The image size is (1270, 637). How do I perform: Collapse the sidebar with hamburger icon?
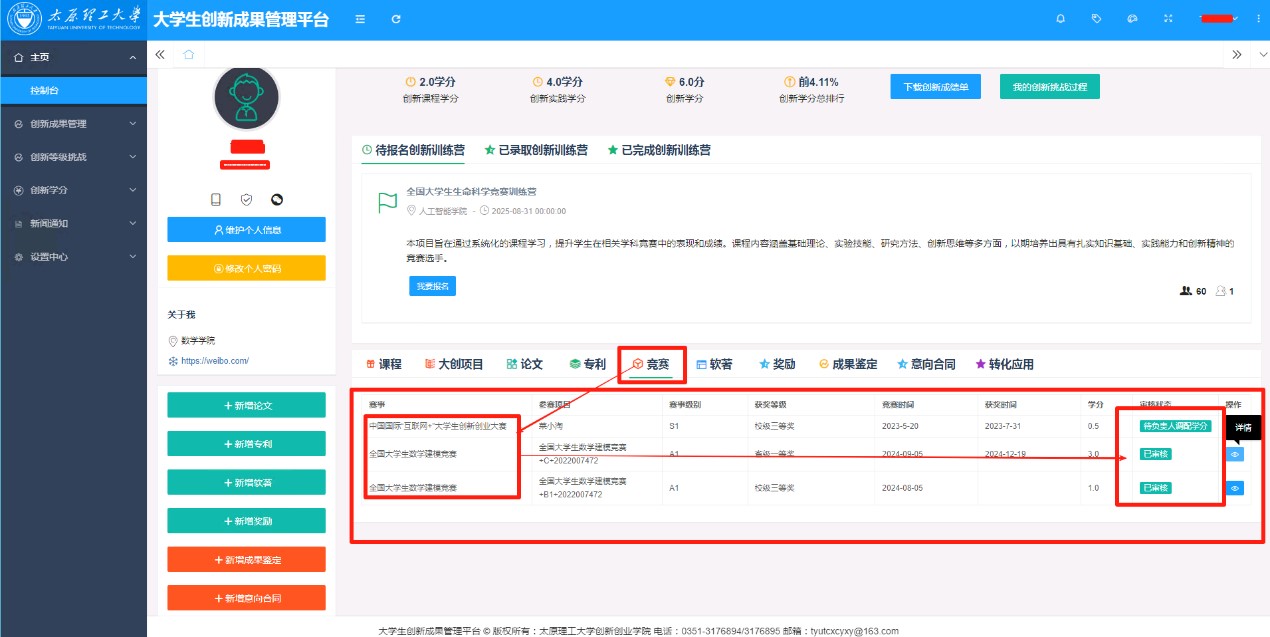[x=360, y=19]
